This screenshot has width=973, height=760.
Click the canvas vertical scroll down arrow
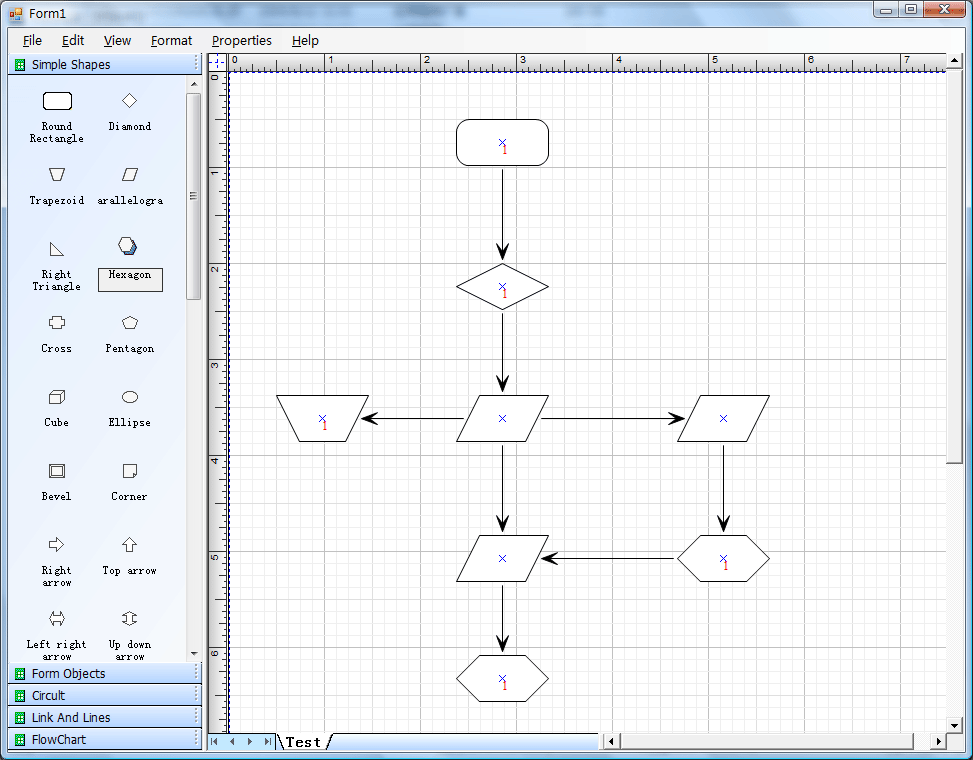(x=954, y=725)
